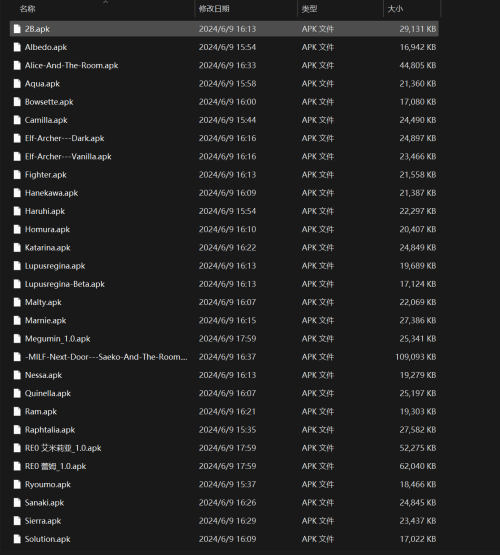Click the icon next to Bowsette.apk
Viewport: 500px width, 555px height.
[x=17, y=102]
